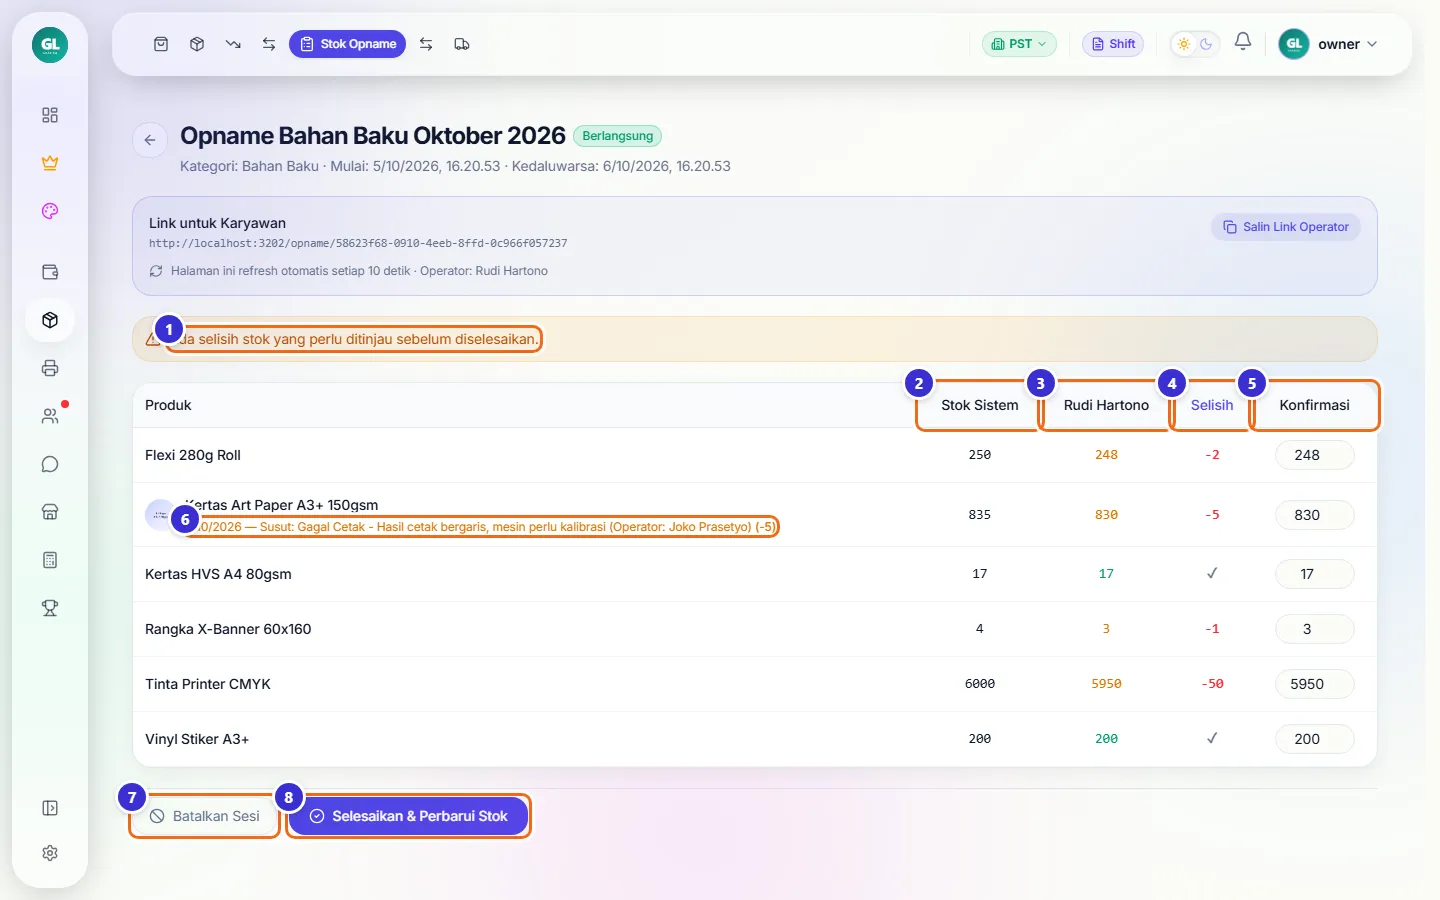
Task: Open the wallet icon in sidebar
Action: click(x=50, y=272)
